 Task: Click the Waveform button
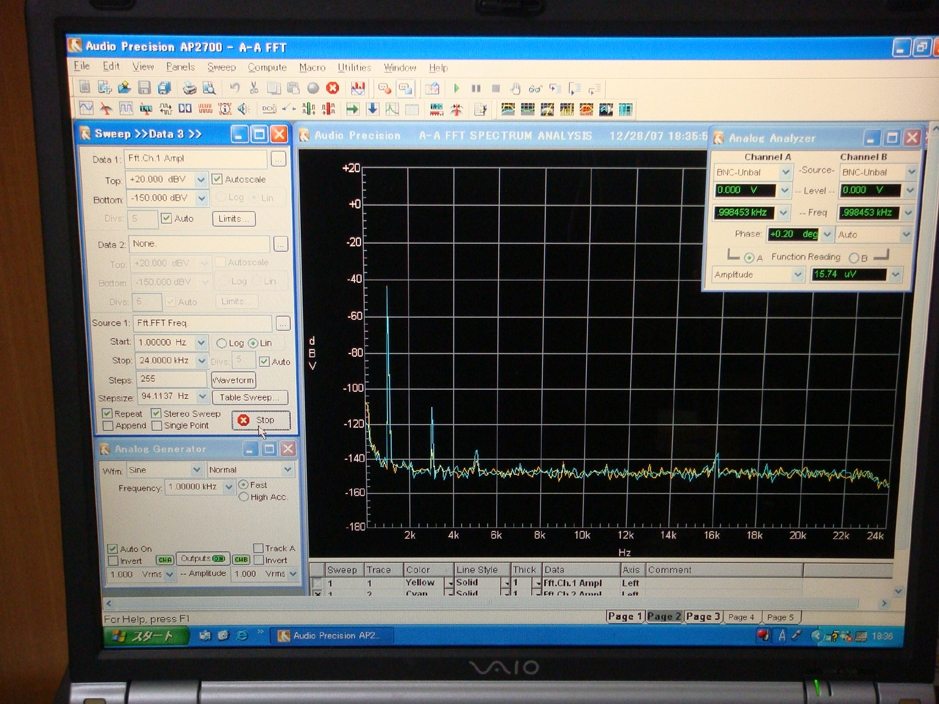pos(233,380)
